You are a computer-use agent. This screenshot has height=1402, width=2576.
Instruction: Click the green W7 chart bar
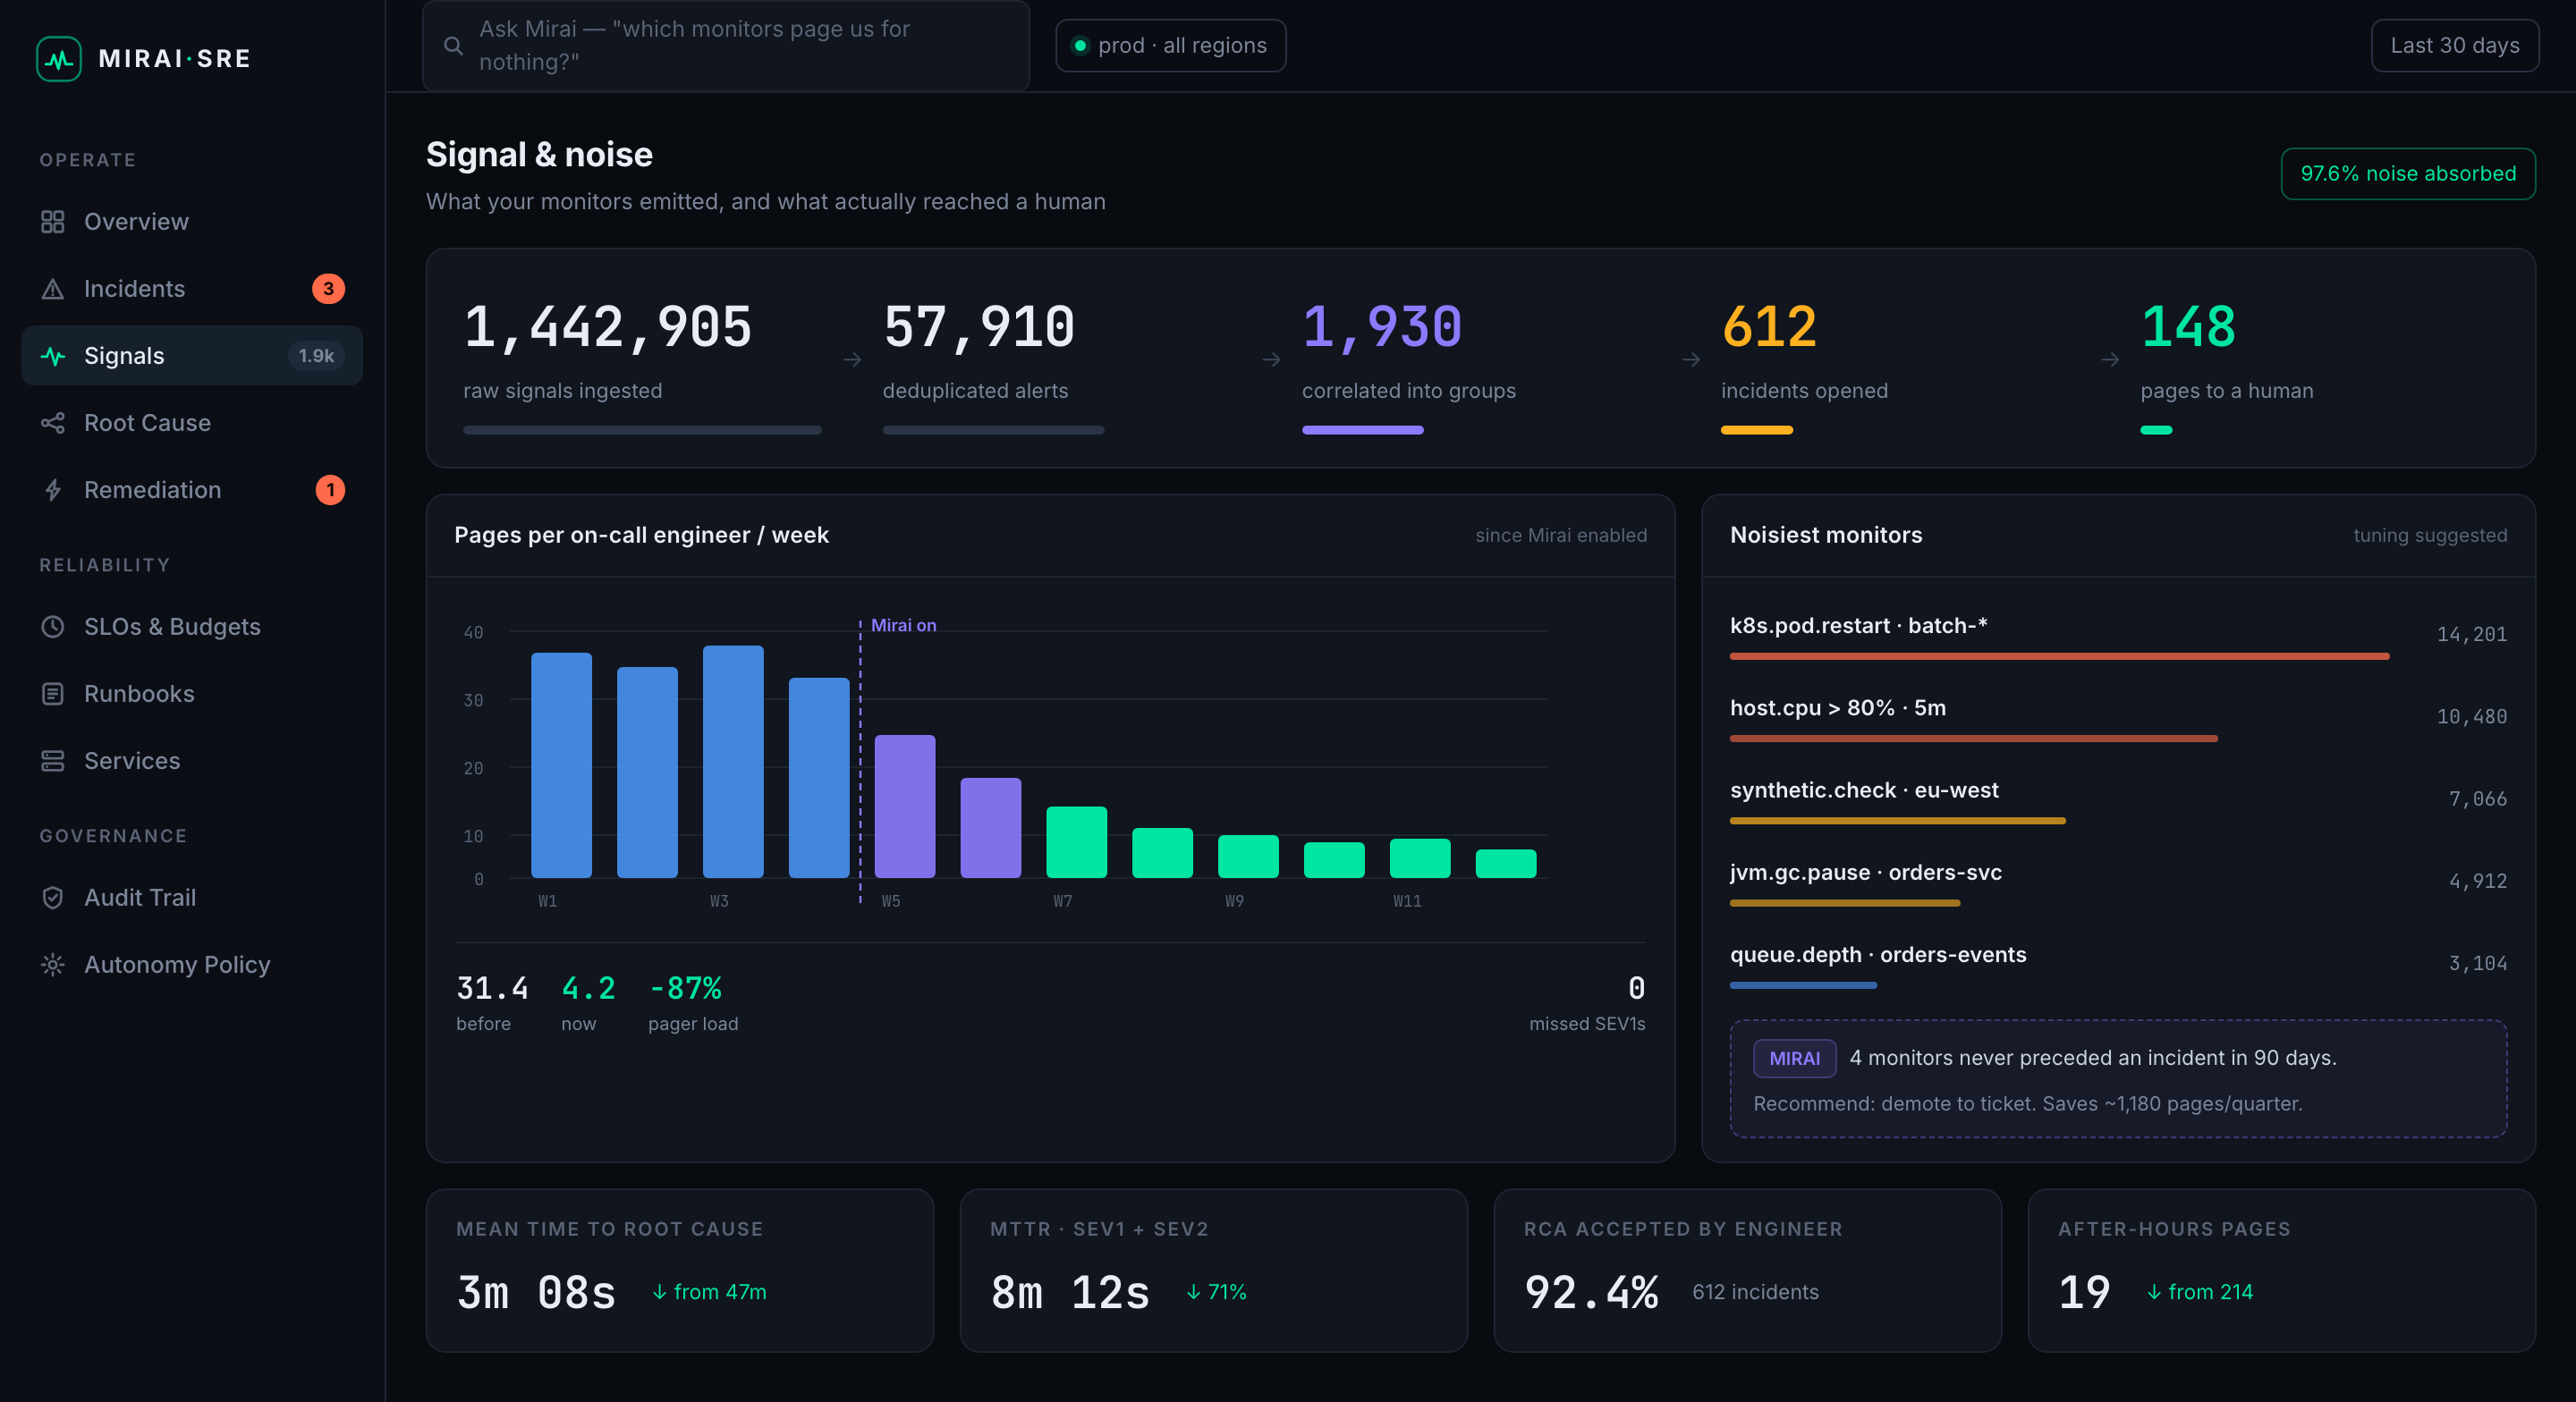click(x=1076, y=842)
